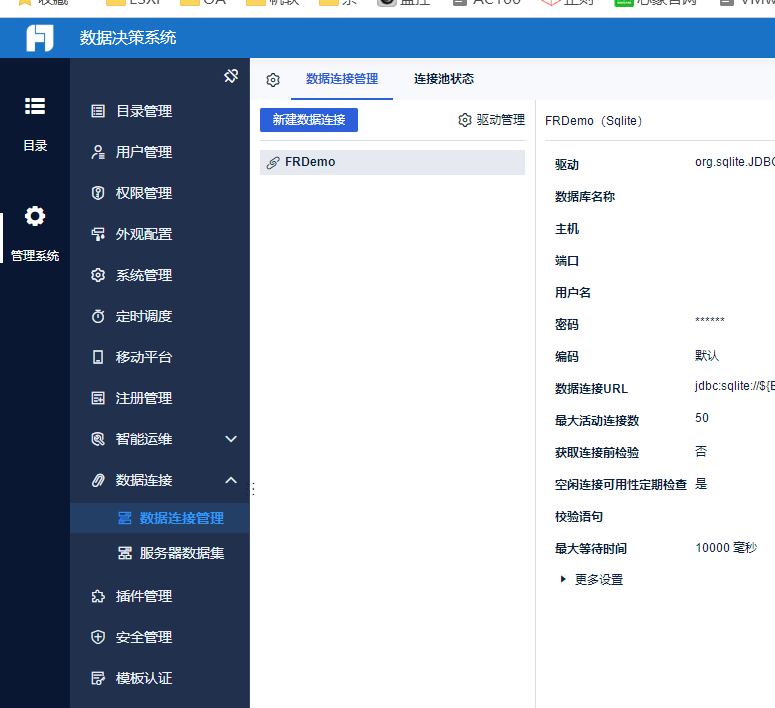Click the masked 密码 value

tap(710, 320)
